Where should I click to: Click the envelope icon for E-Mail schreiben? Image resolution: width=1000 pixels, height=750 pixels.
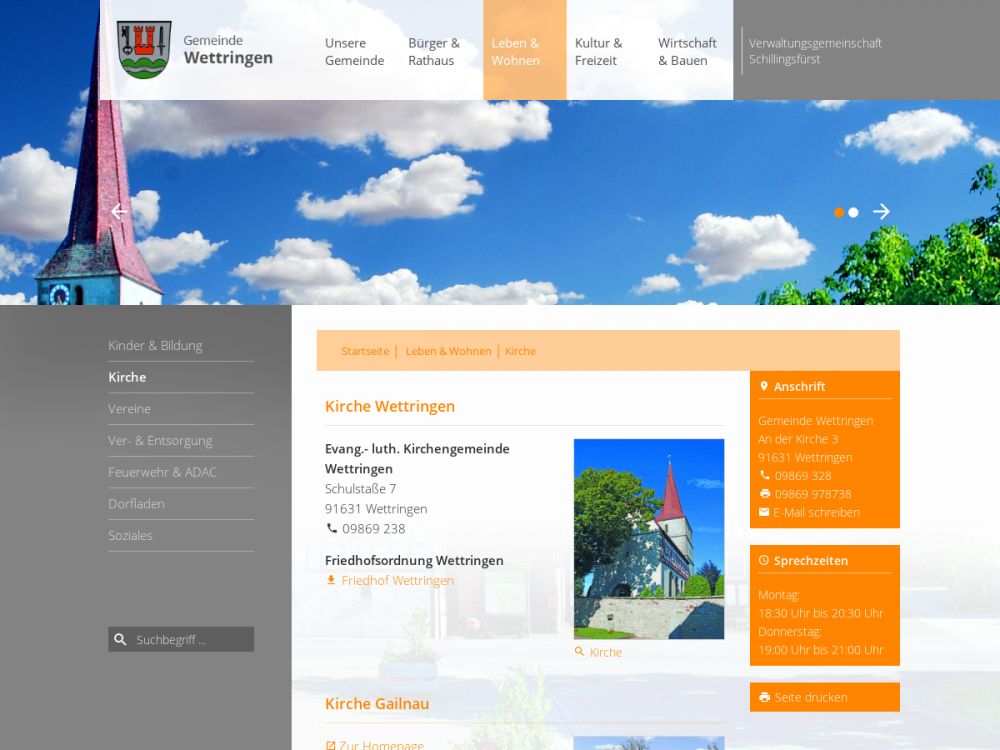click(764, 512)
